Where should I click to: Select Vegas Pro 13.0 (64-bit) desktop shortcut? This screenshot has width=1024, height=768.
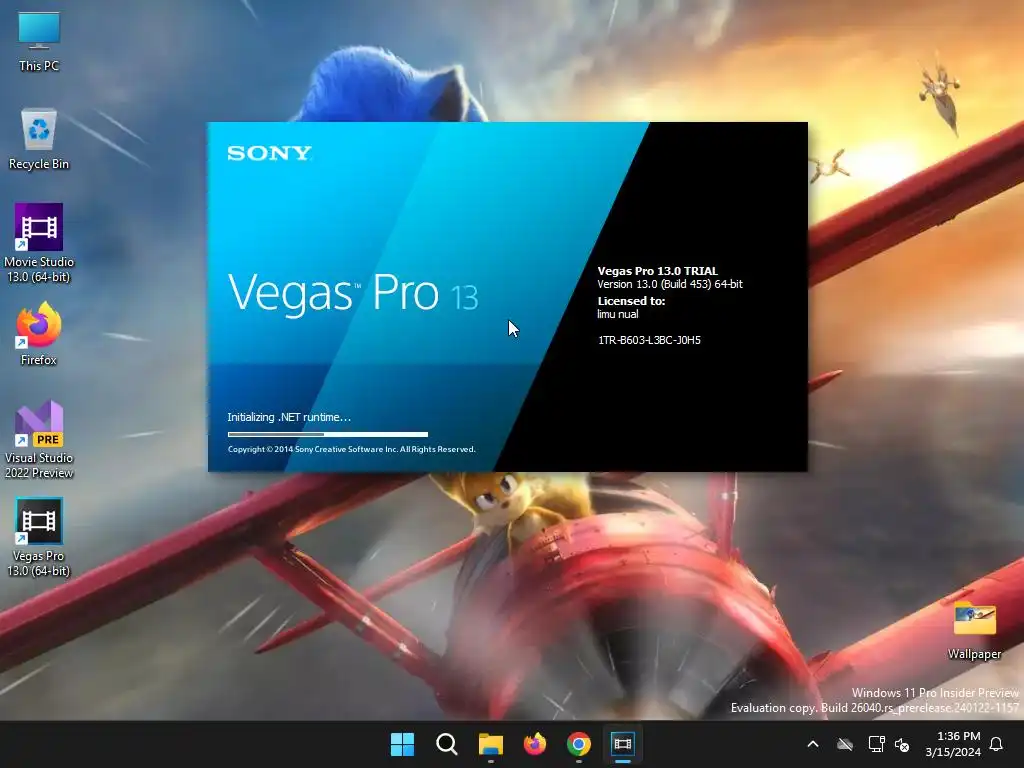[x=39, y=537]
